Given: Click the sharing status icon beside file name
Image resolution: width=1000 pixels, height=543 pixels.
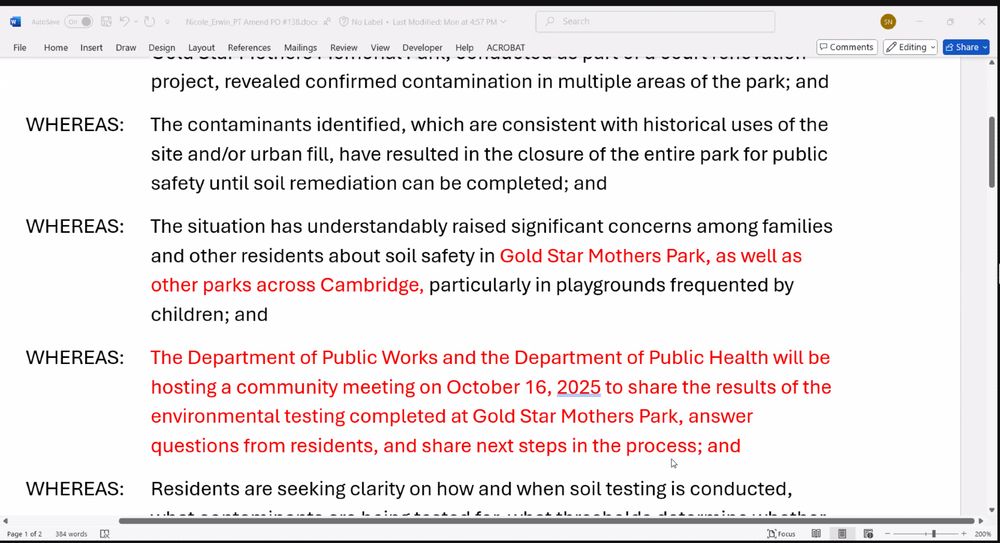Looking at the screenshot, I should pyautogui.click(x=327, y=22).
